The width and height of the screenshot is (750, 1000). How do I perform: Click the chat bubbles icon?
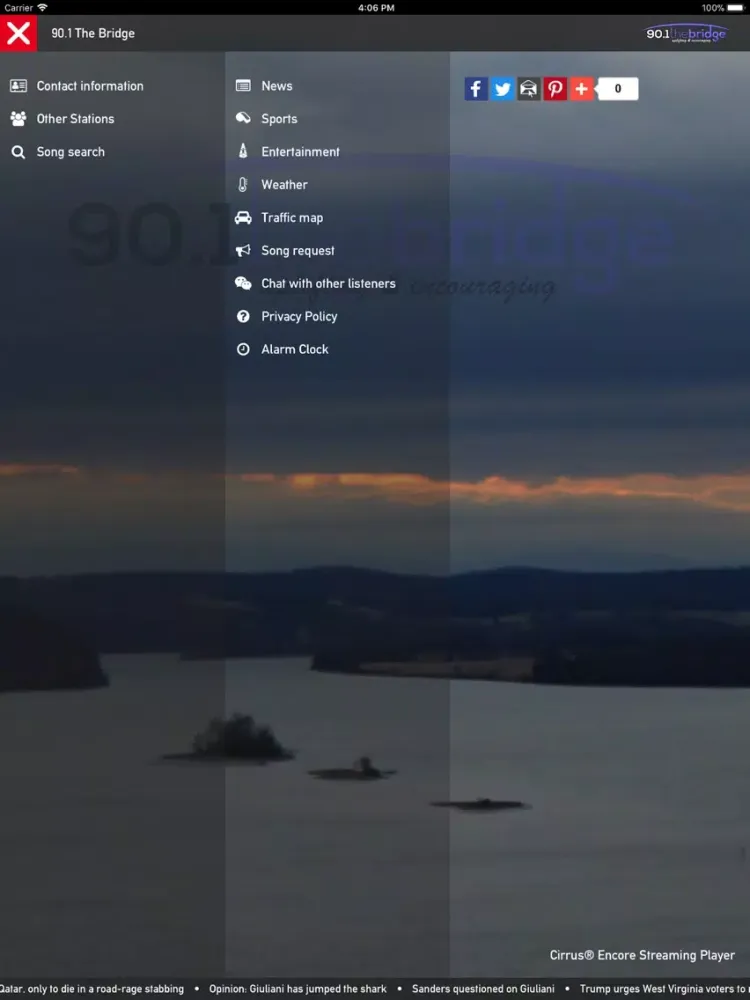[243, 283]
